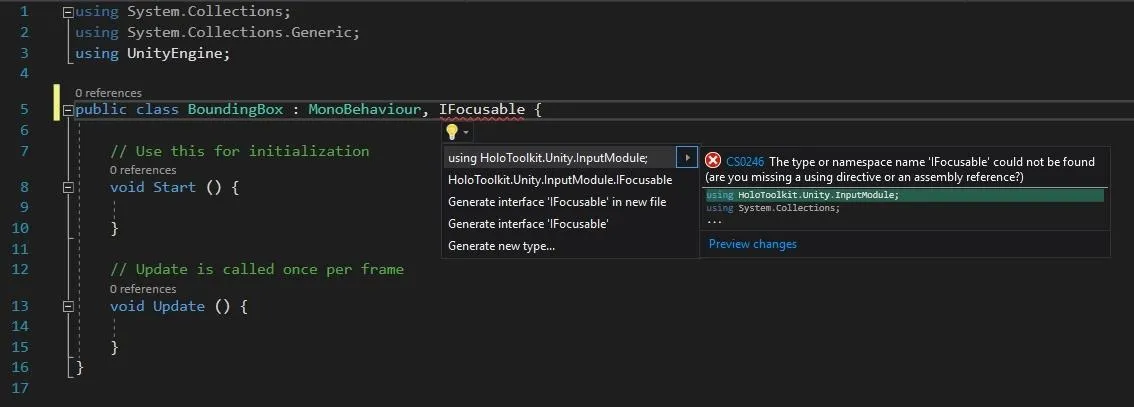Click the highlighted using HoloToolkit preview line
The image size is (1134, 407).
coord(905,195)
